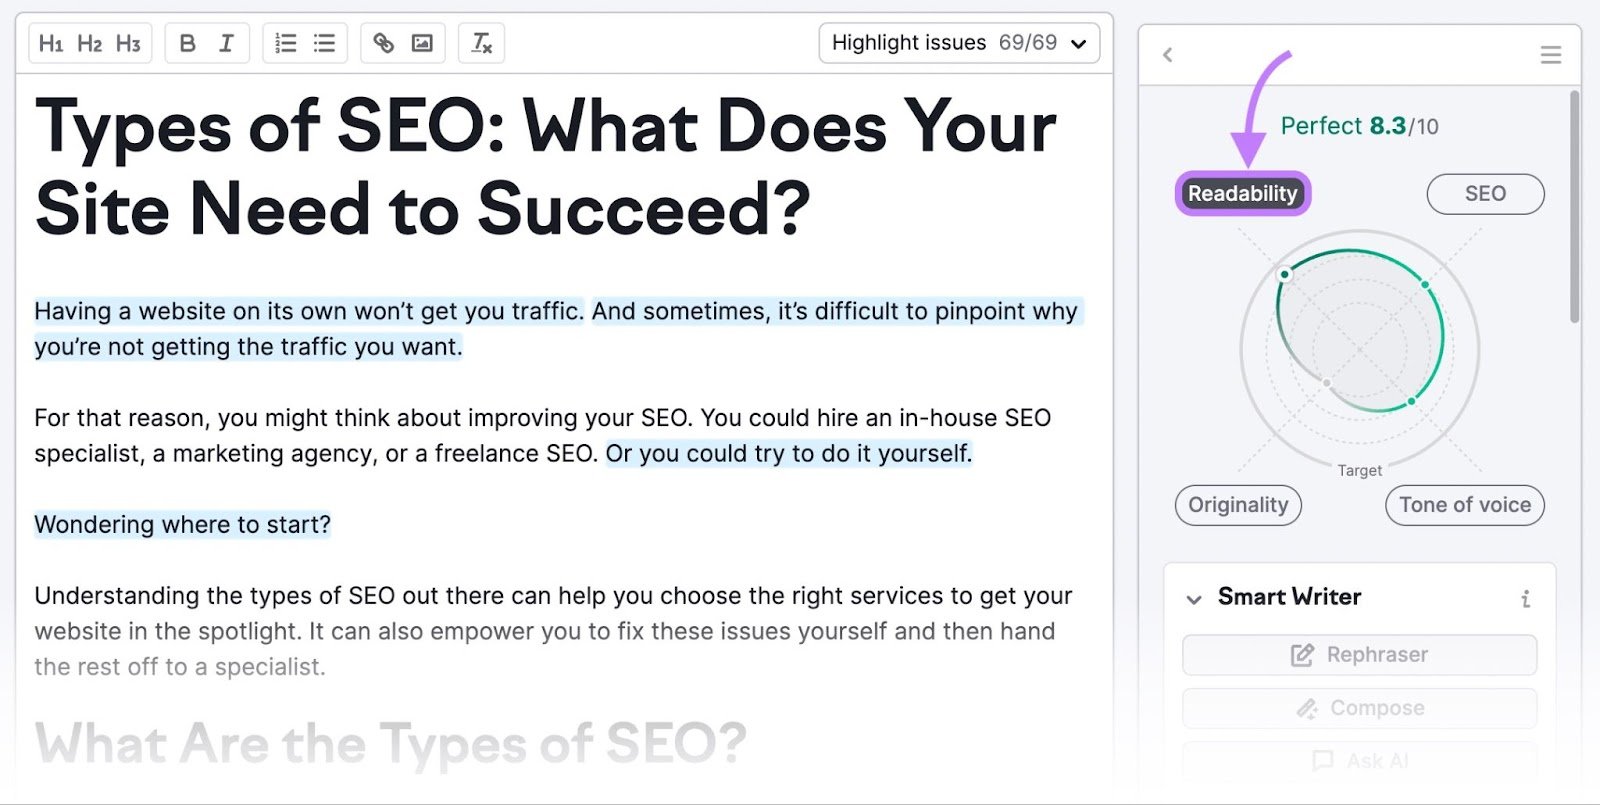Collapse the Smart Writer section
Screen dimensions: 1600x805
pos(1194,598)
